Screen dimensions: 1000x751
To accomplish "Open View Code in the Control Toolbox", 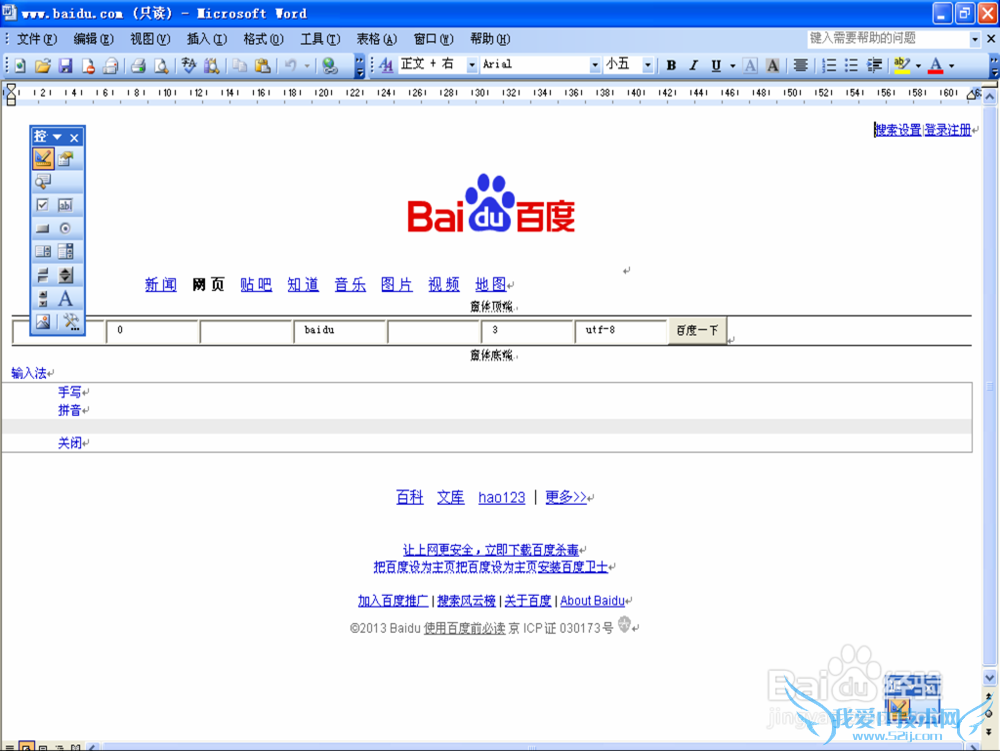I will pos(43,182).
